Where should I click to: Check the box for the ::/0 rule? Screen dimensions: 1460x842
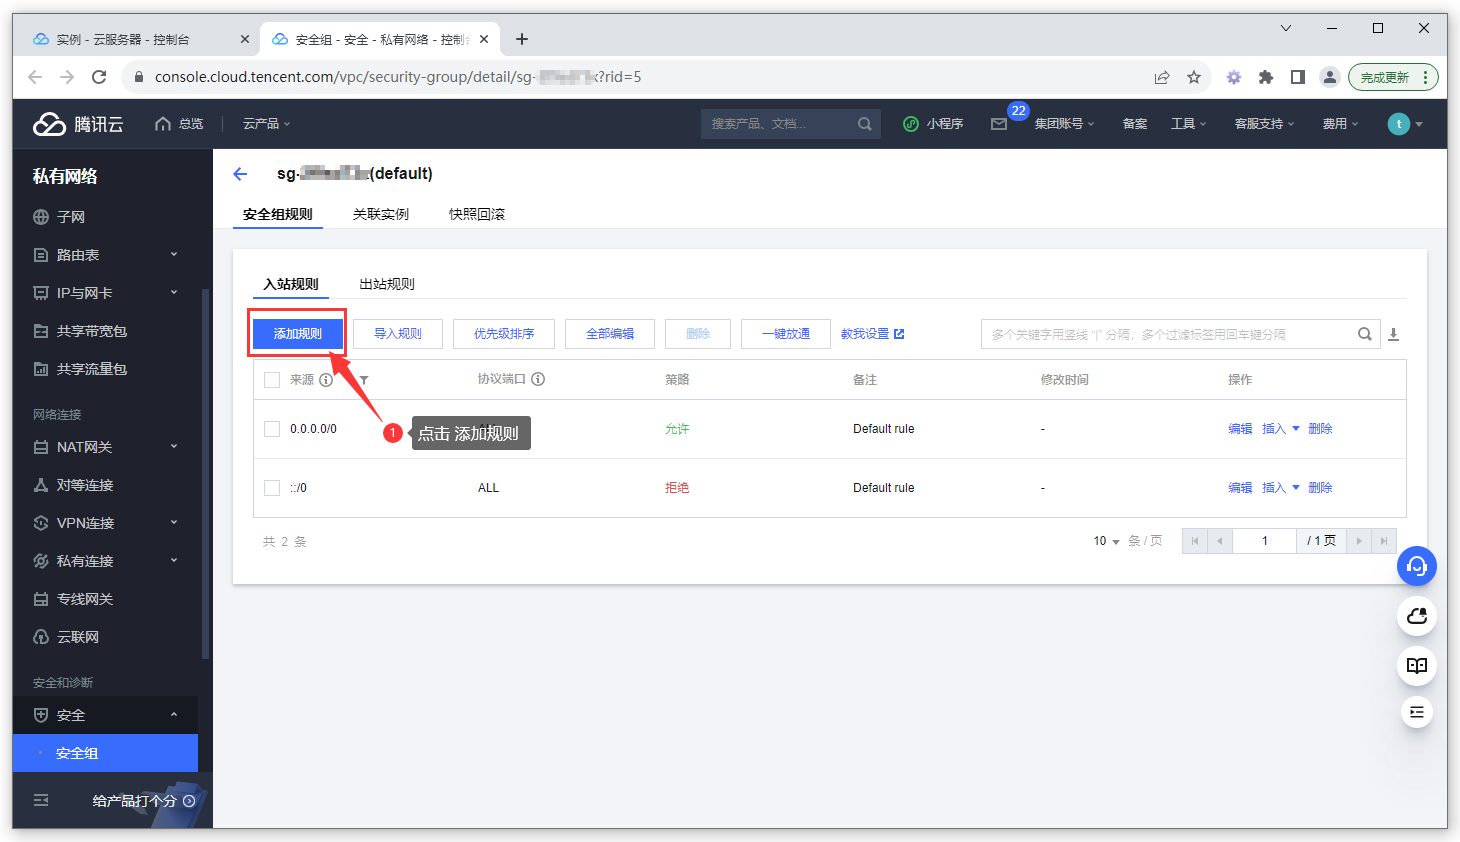click(272, 488)
